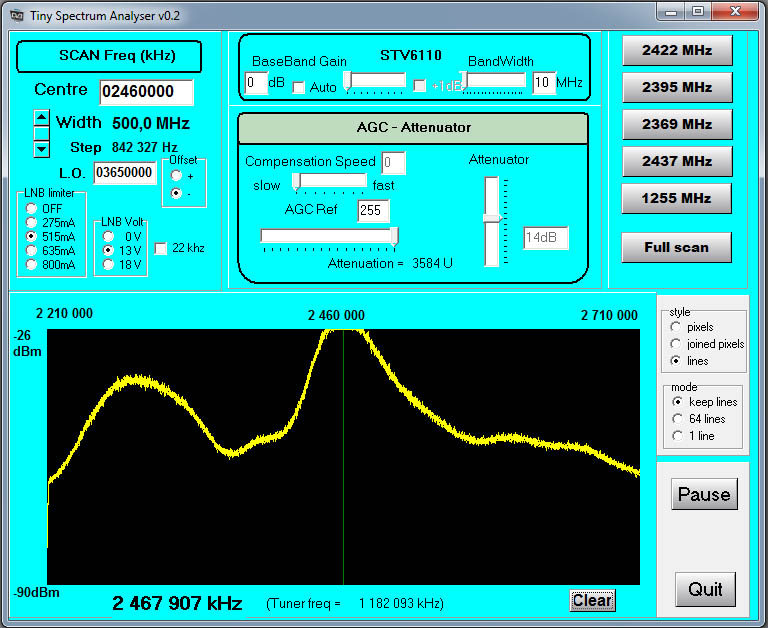Viewport: 768px width, 628px height.
Task: Set LNB limiter to 275mA
Action: point(31,222)
